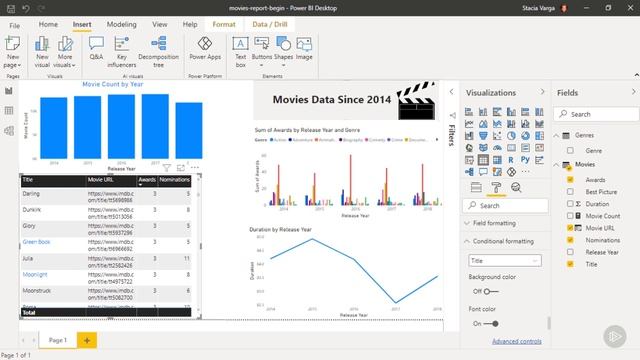
Task: Open More options ellipsis on table visual
Action: [195, 167]
